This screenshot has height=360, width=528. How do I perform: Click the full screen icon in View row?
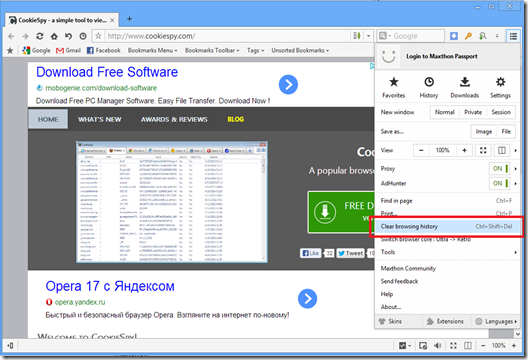coord(483,150)
